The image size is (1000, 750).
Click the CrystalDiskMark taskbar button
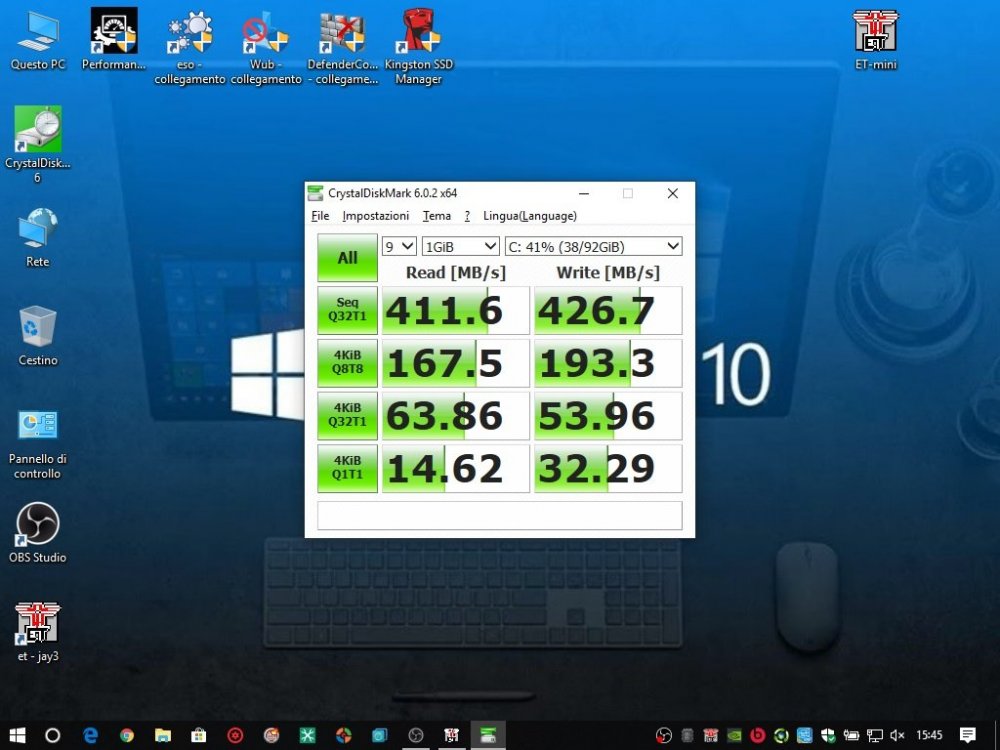[488, 735]
